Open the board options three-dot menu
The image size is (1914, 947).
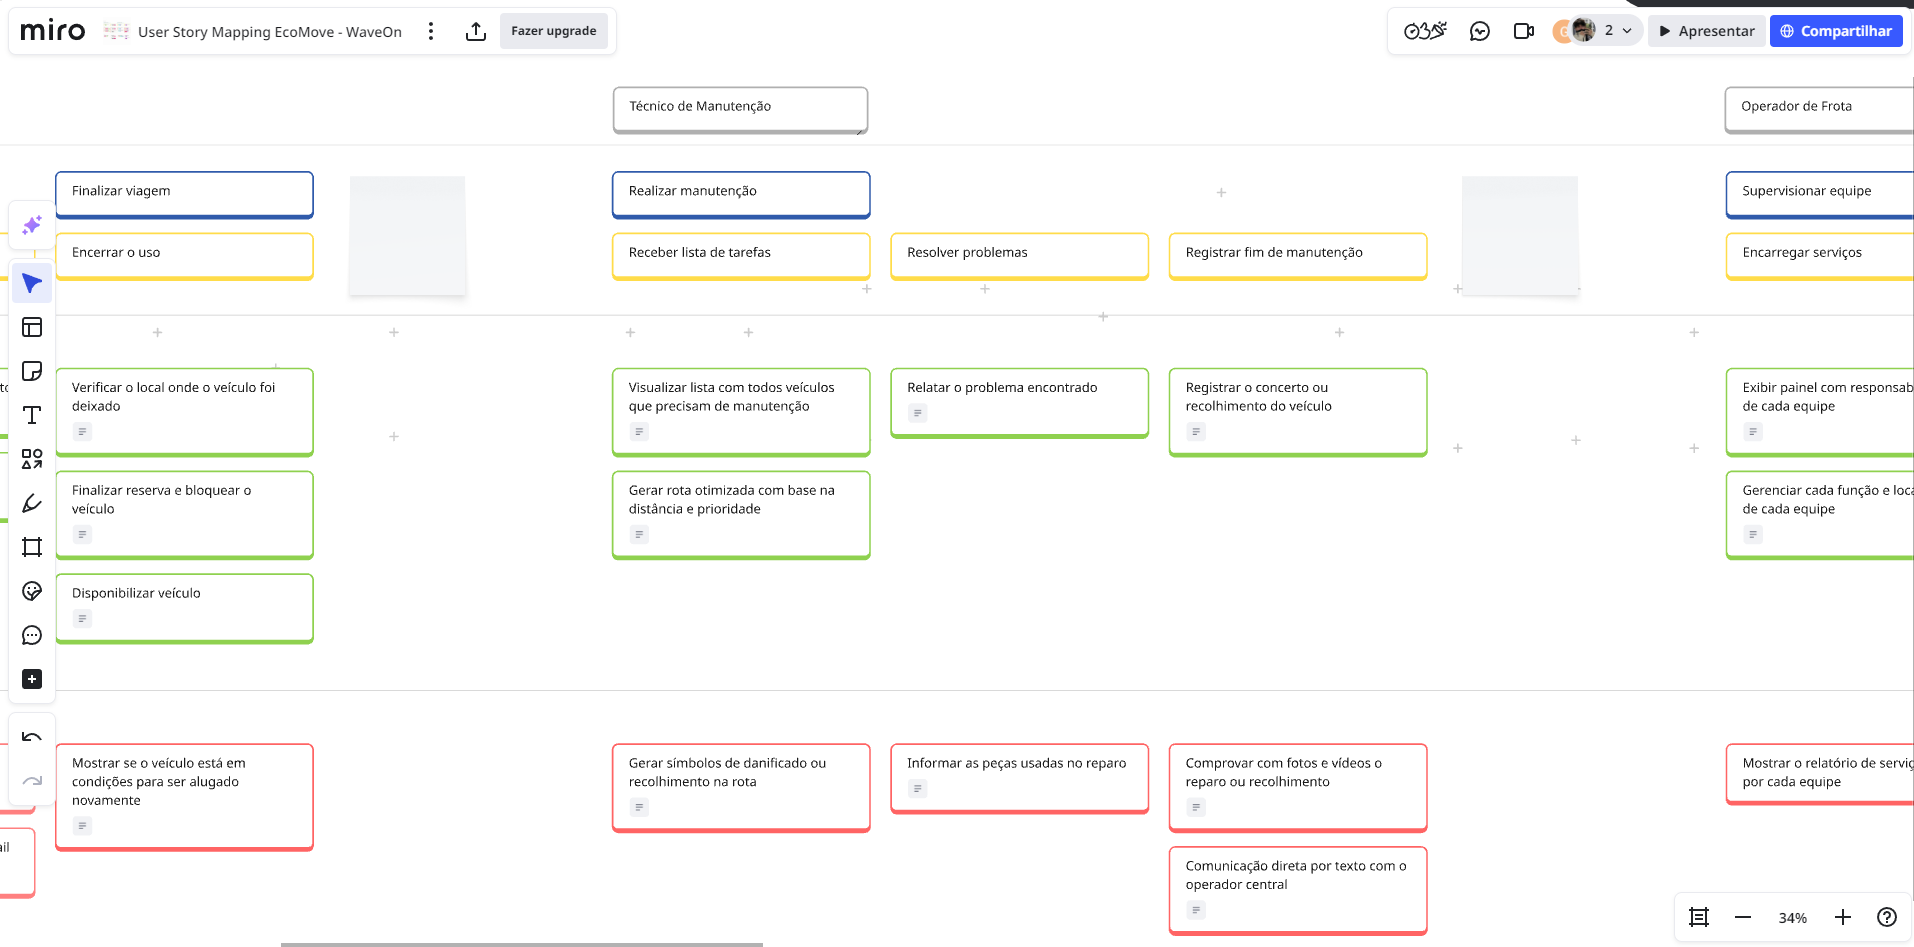click(431, 31)
